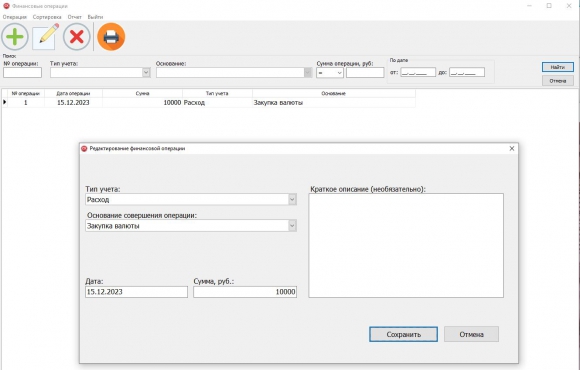Click the Краткое описание text area
Viewport: 580px width, 370px height.
click(x=406, y=245)
